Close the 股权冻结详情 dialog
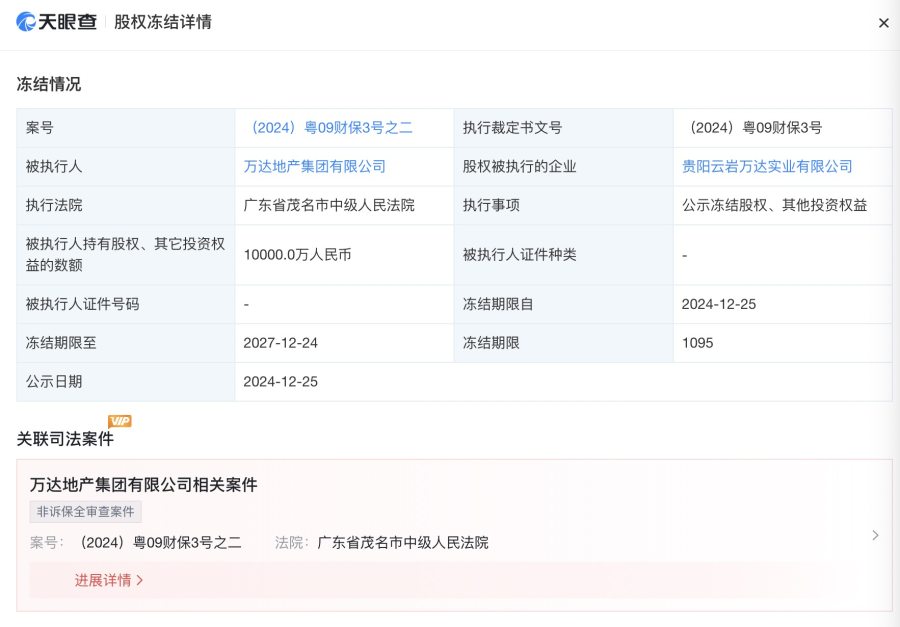 click(x=884, y=23)
